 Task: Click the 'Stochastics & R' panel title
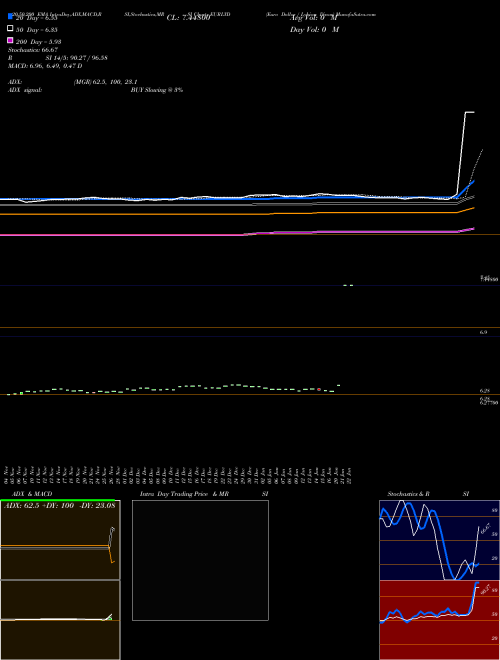[408, 494]
